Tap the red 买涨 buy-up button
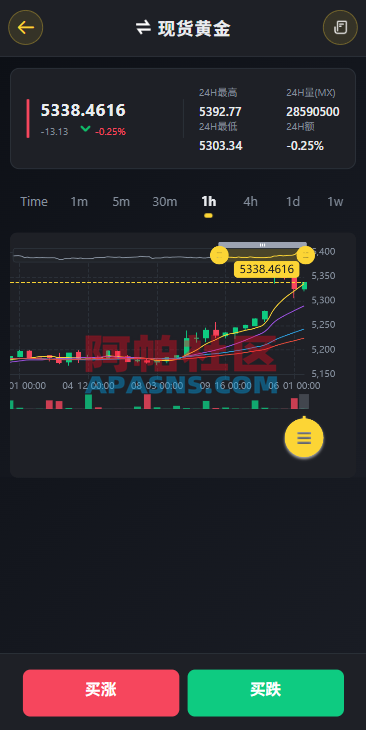 101,693
